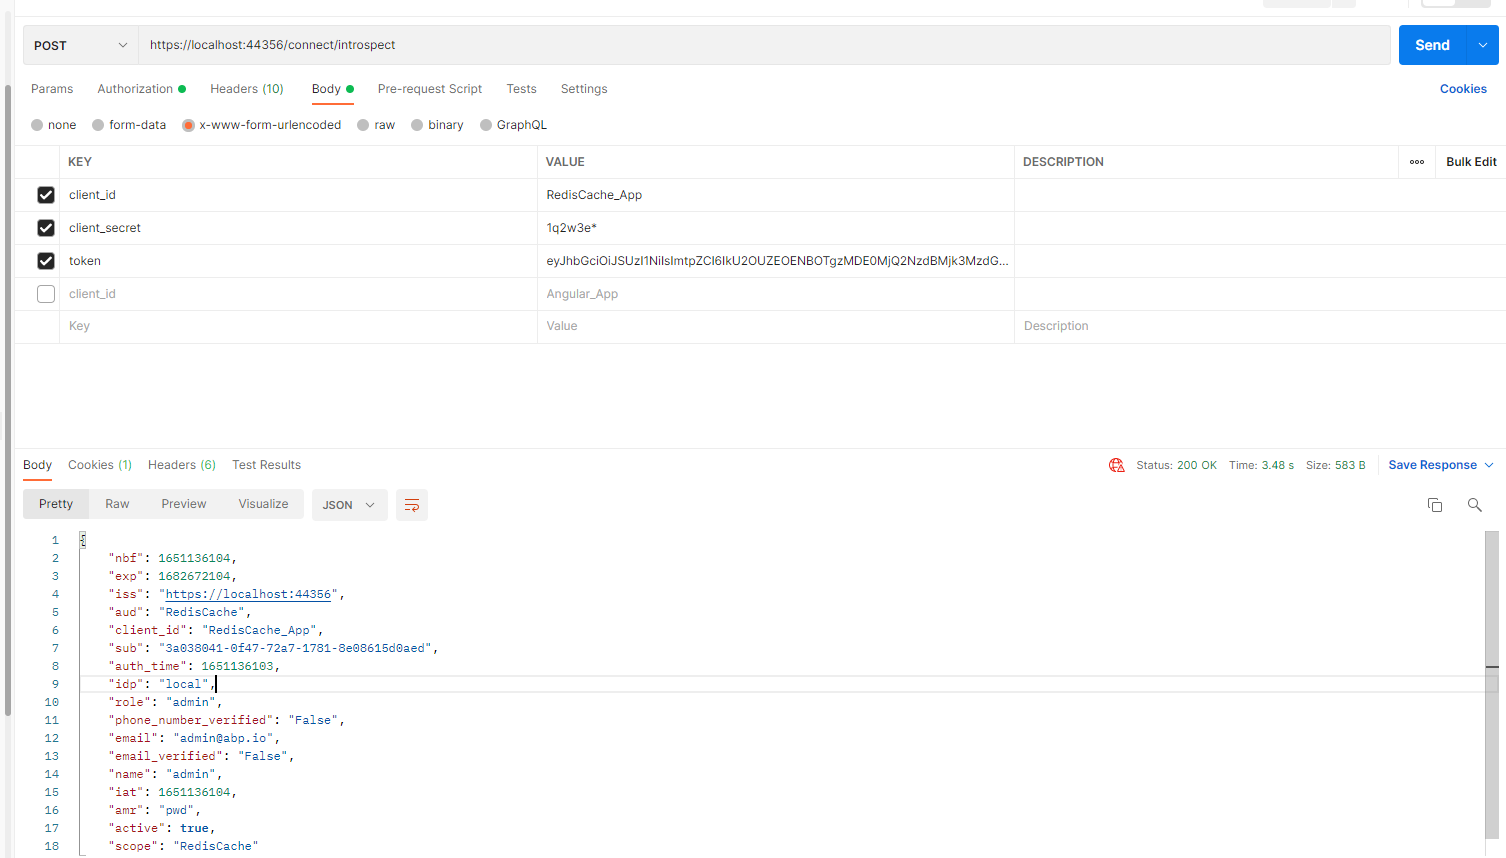Viewport: 1506px width, 858px height.
Task: Uncheck the client_id RedisCache_App parameter
Action: tap(45, 194)
